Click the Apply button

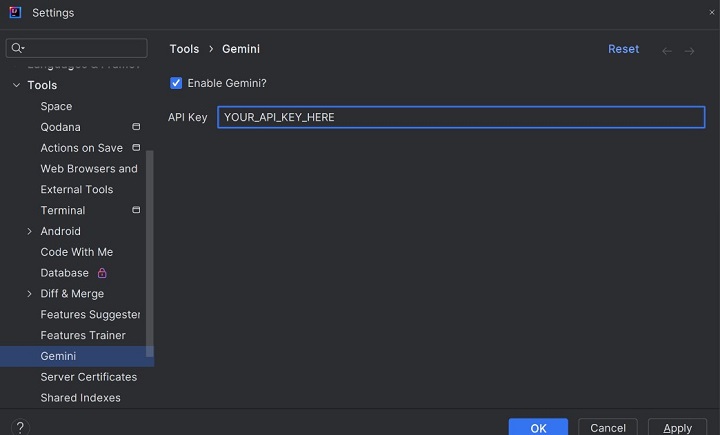point(677,427)
